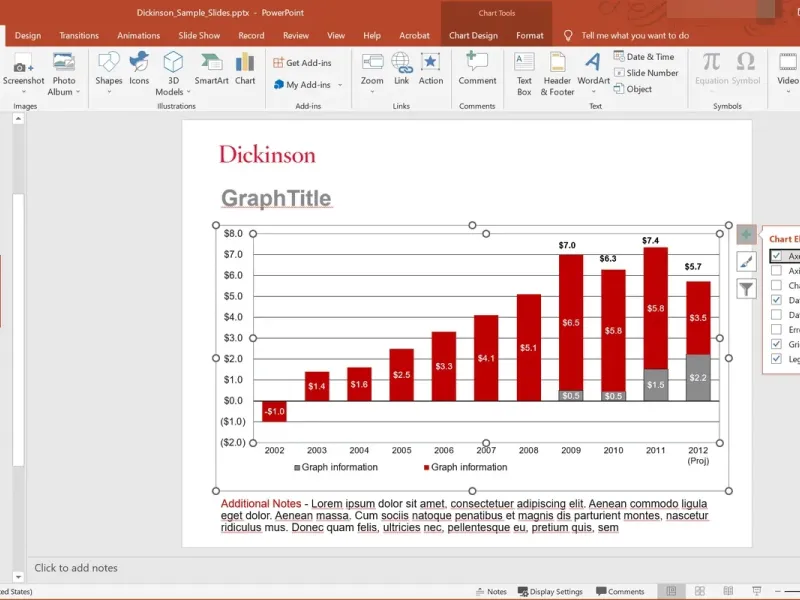The height and width of the screenshot is (600, 800).
Task: Toggle fourth checkbox in Chart Elements list
Action: pos(776,300)
